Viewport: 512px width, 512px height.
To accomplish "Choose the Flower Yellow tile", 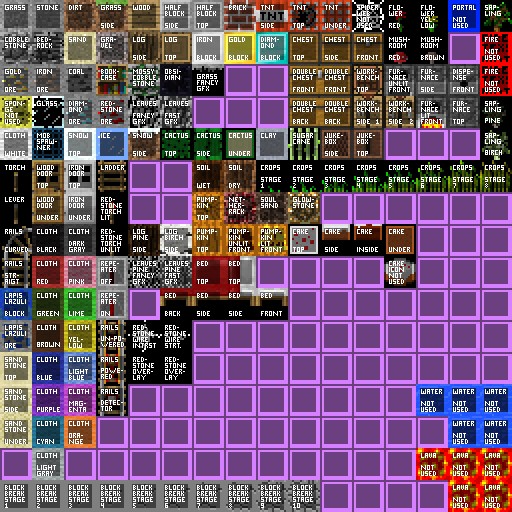I will (x=432, y=16).
